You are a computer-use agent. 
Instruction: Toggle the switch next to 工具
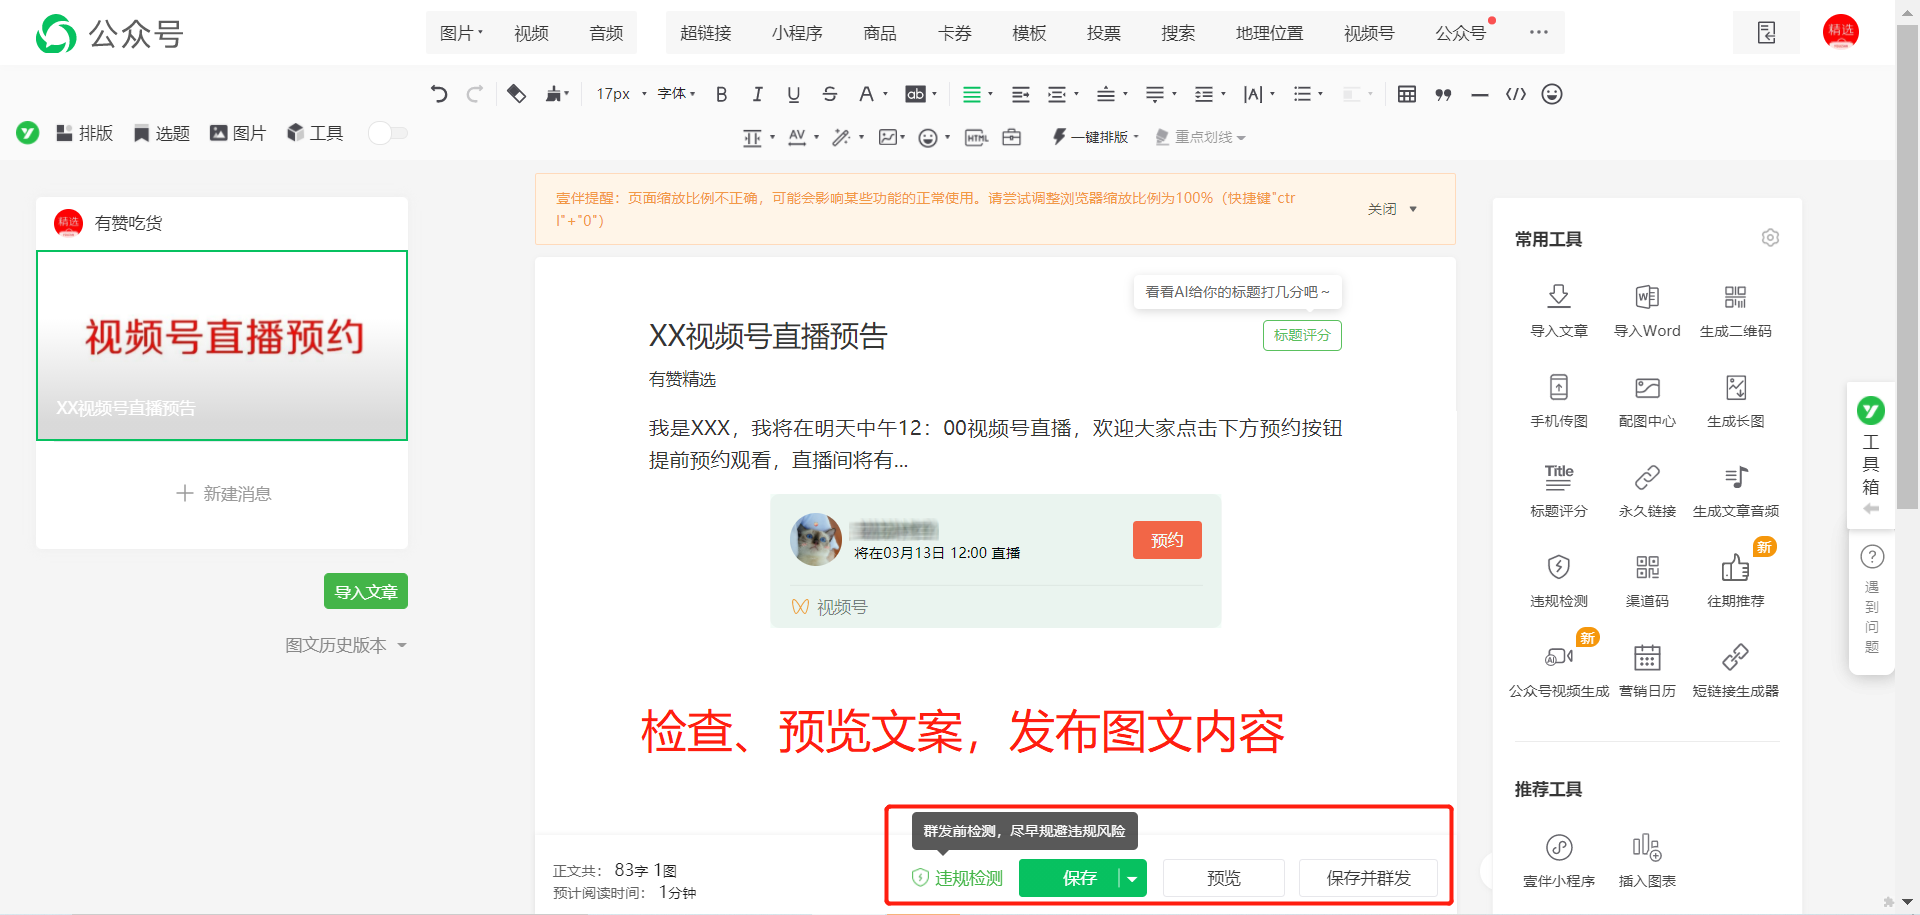[x=388, y=133]
